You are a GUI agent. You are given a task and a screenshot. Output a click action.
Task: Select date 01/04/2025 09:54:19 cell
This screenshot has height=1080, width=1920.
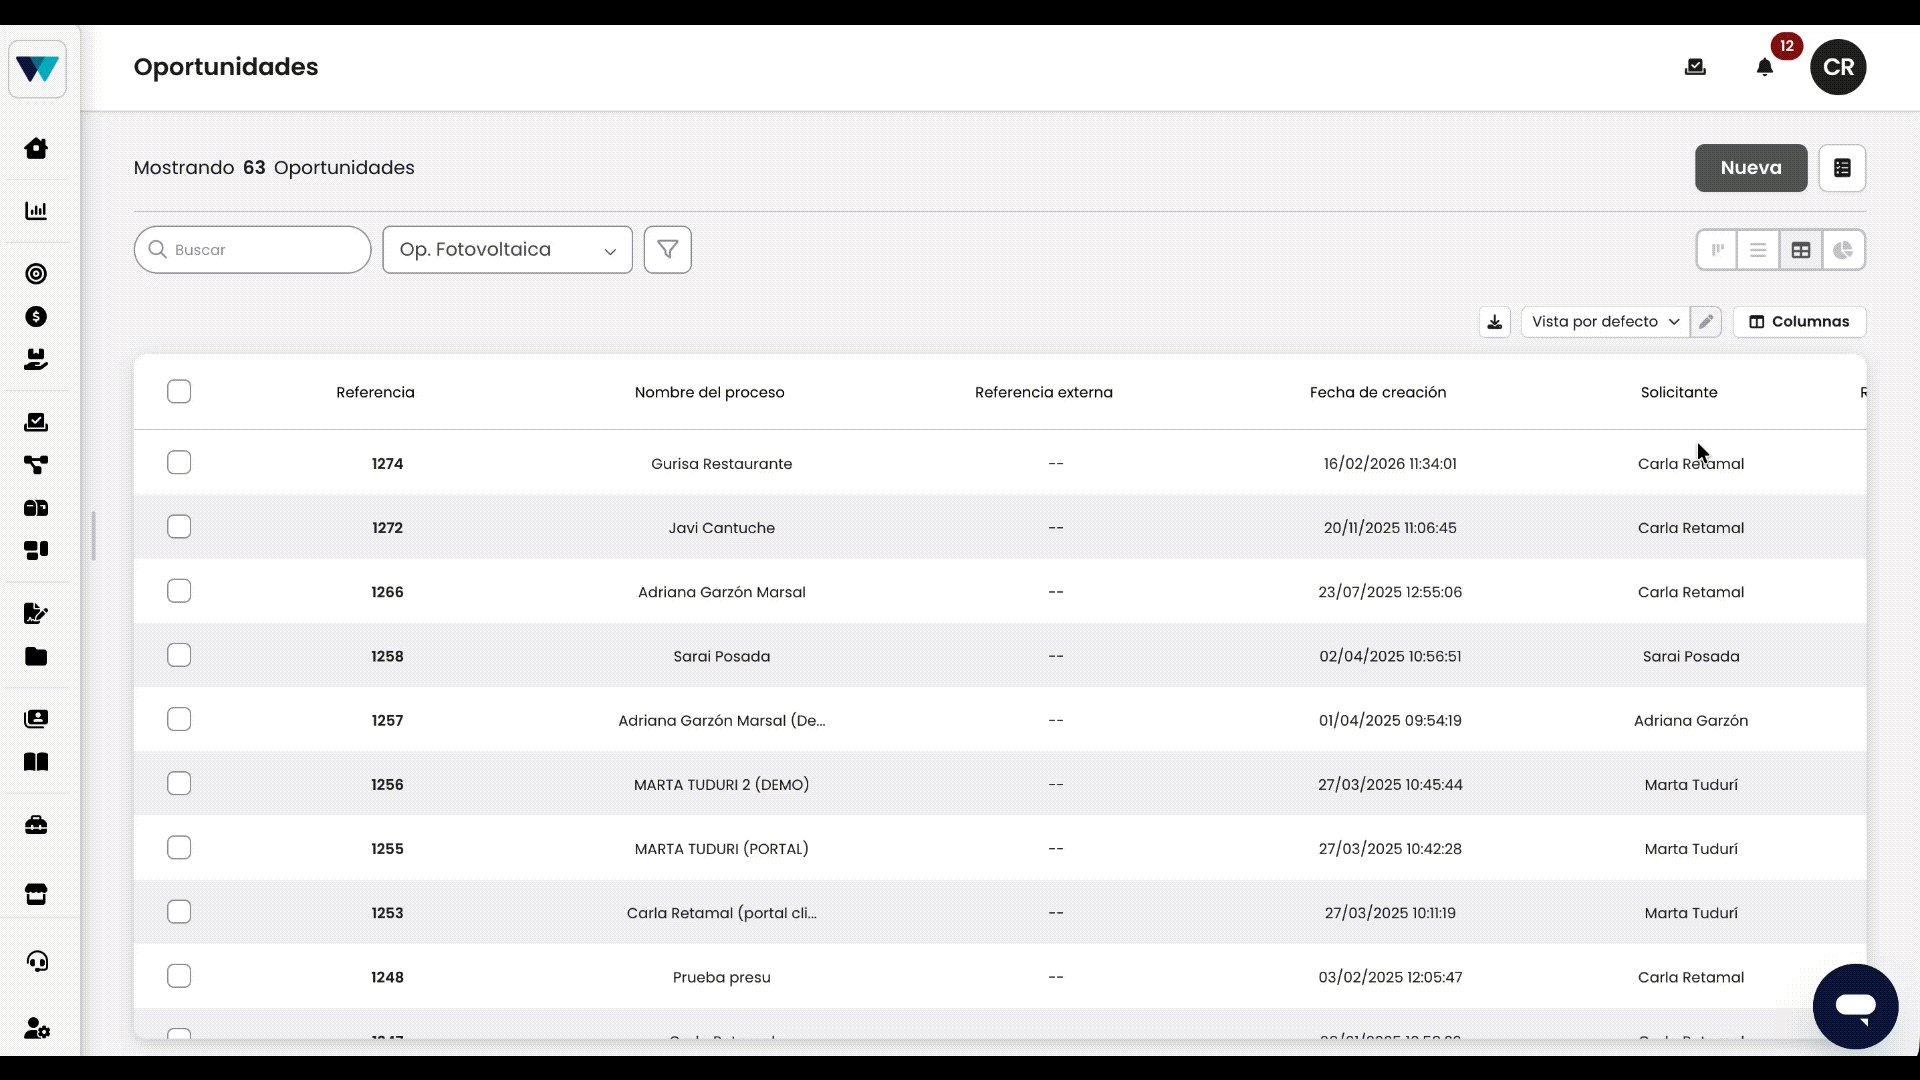coord(1390,720)
